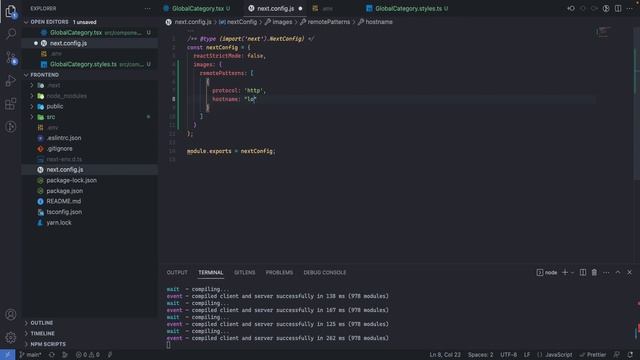The height and width of the screenshot is (360, 640).
Task: Open the editor more actions ellipsis
Action: pos(630,9)
